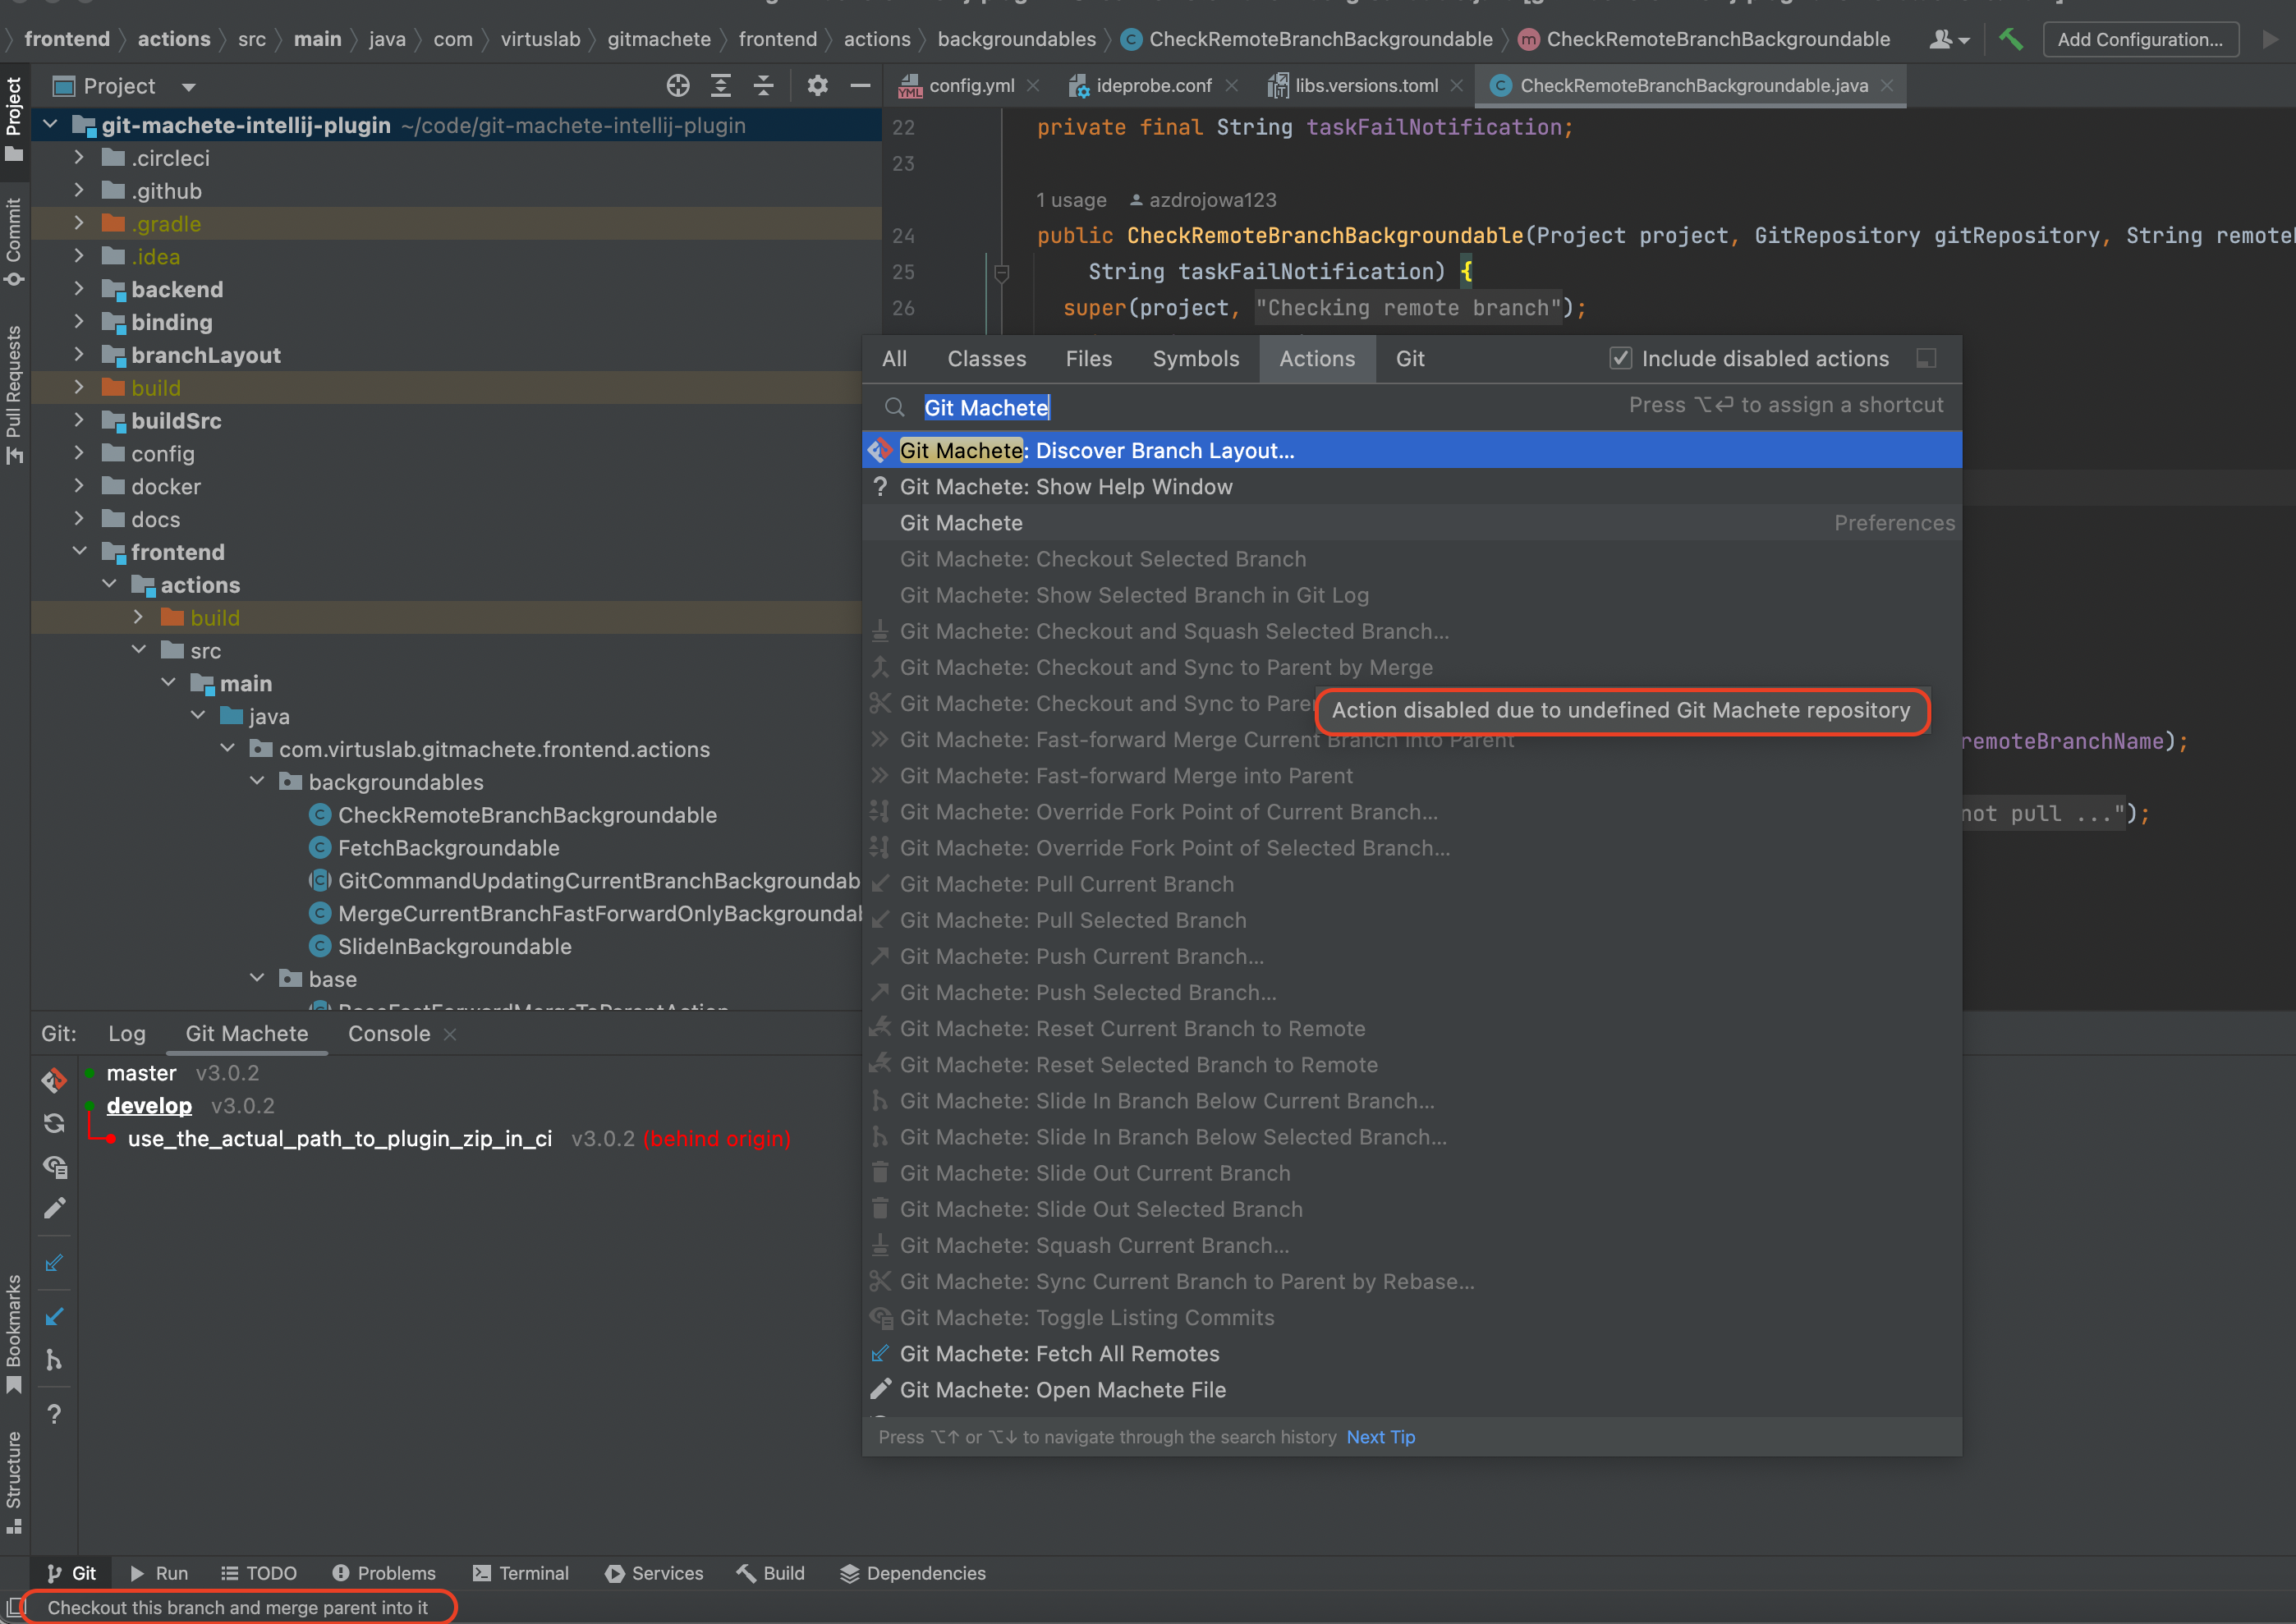
Task: Click the Select Opened File crosshair icon in Project panel
Action: 678,86
